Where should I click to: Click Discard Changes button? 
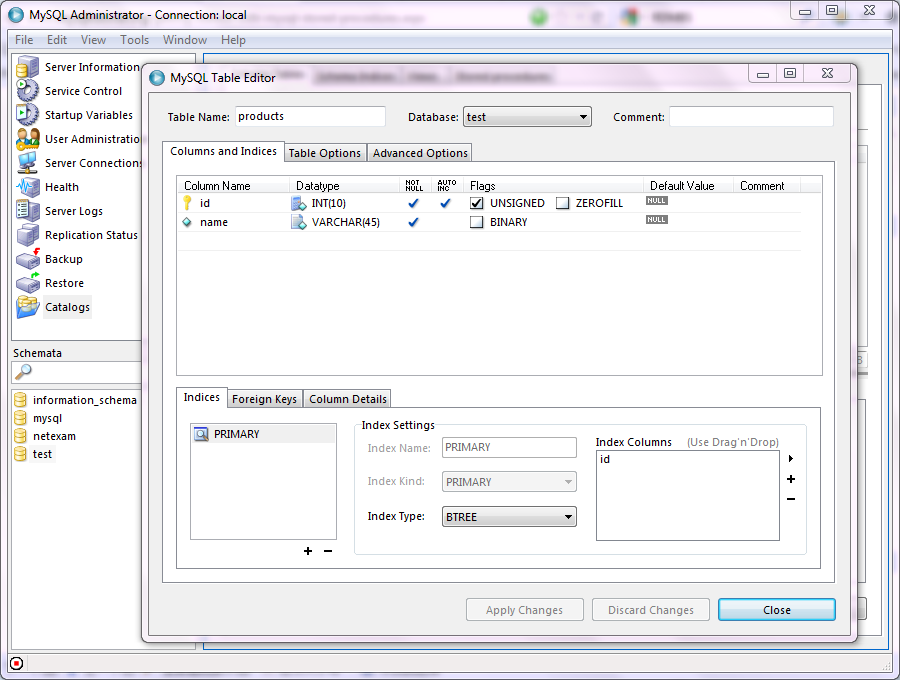651,610
